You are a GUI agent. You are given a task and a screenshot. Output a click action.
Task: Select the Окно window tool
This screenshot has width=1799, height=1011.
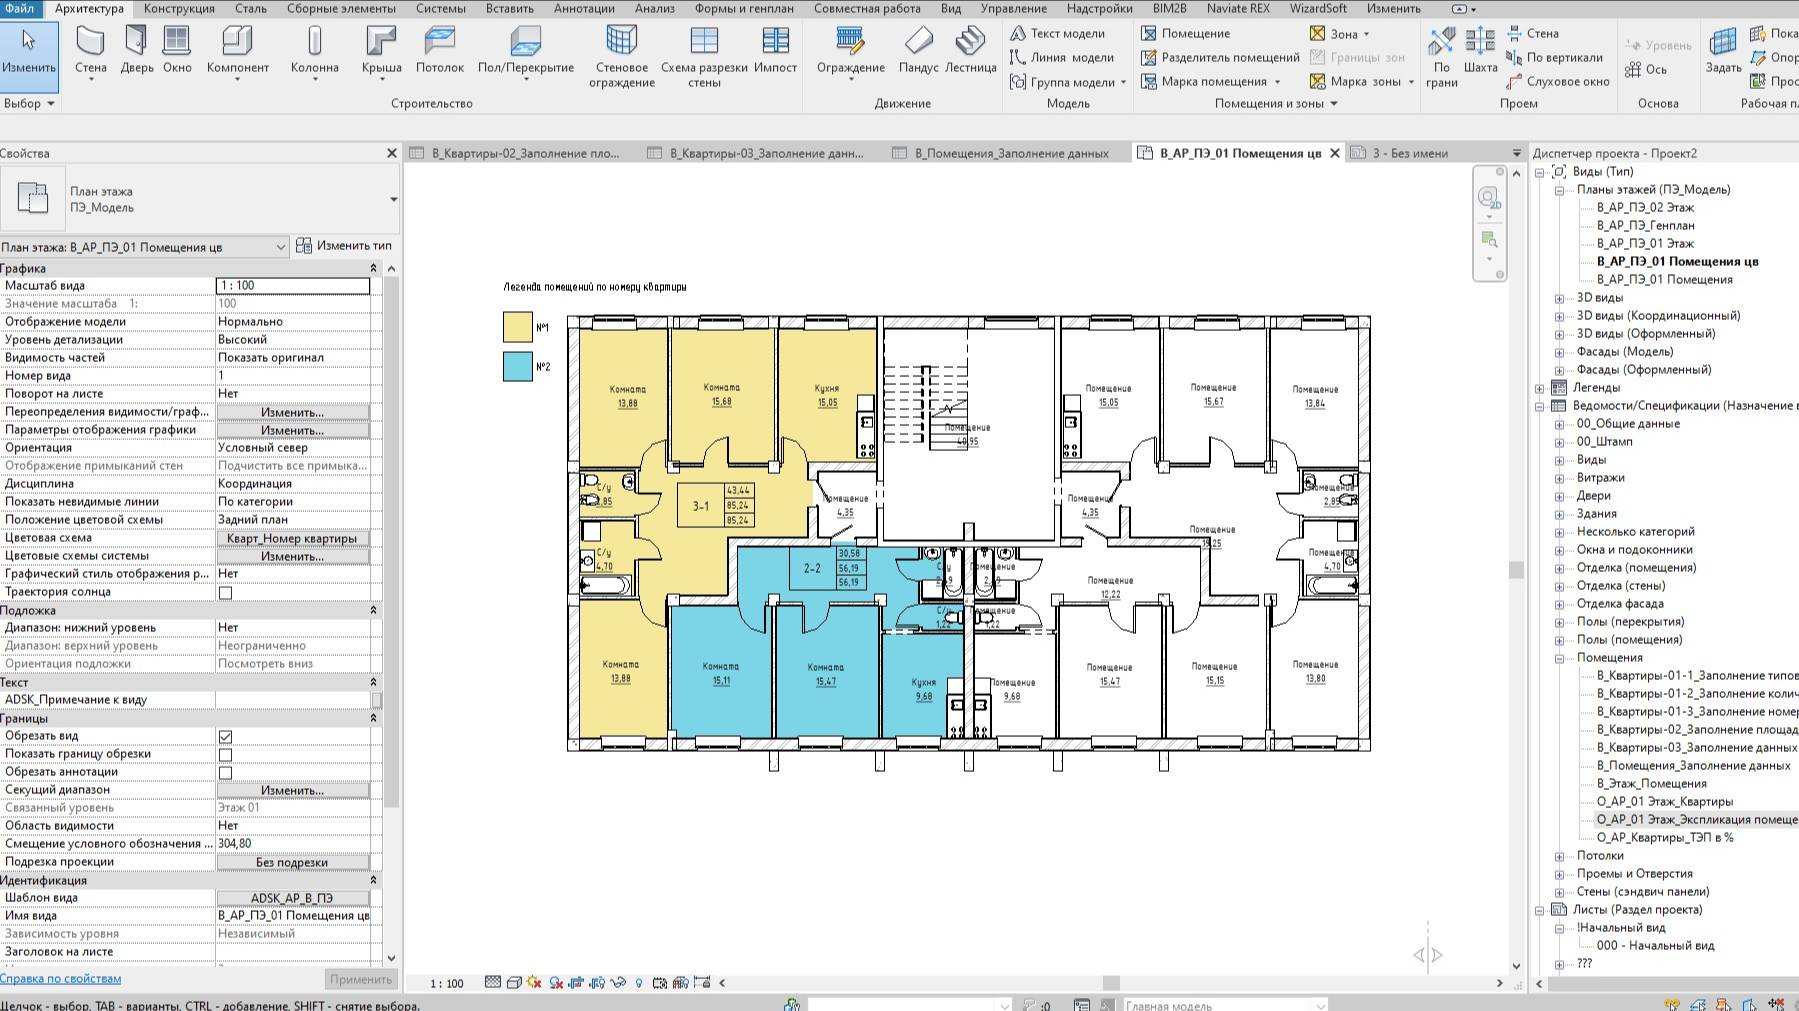[x=177, y=50]
